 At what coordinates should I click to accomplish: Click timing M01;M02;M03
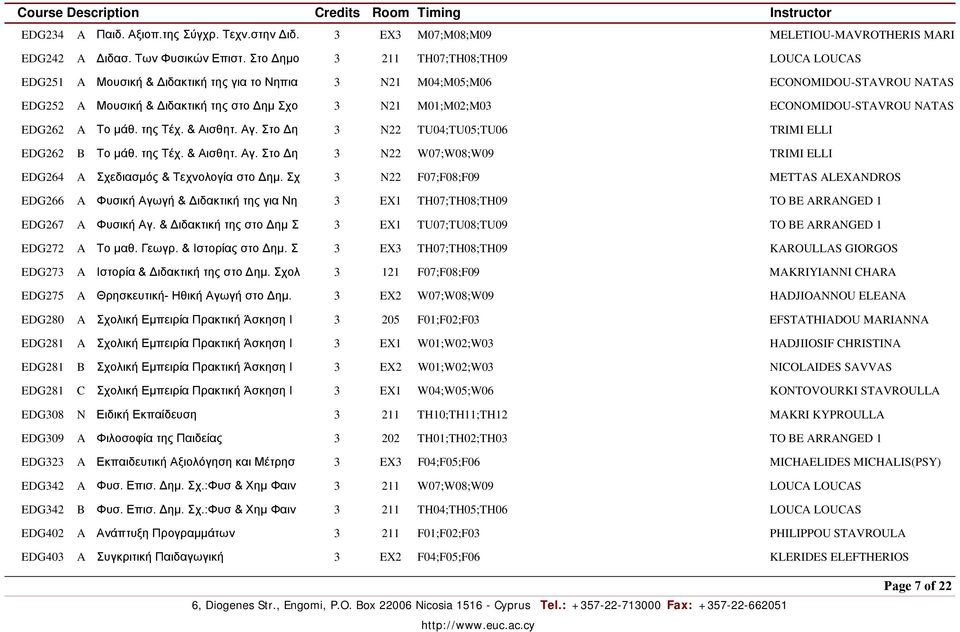coord(454,106)
